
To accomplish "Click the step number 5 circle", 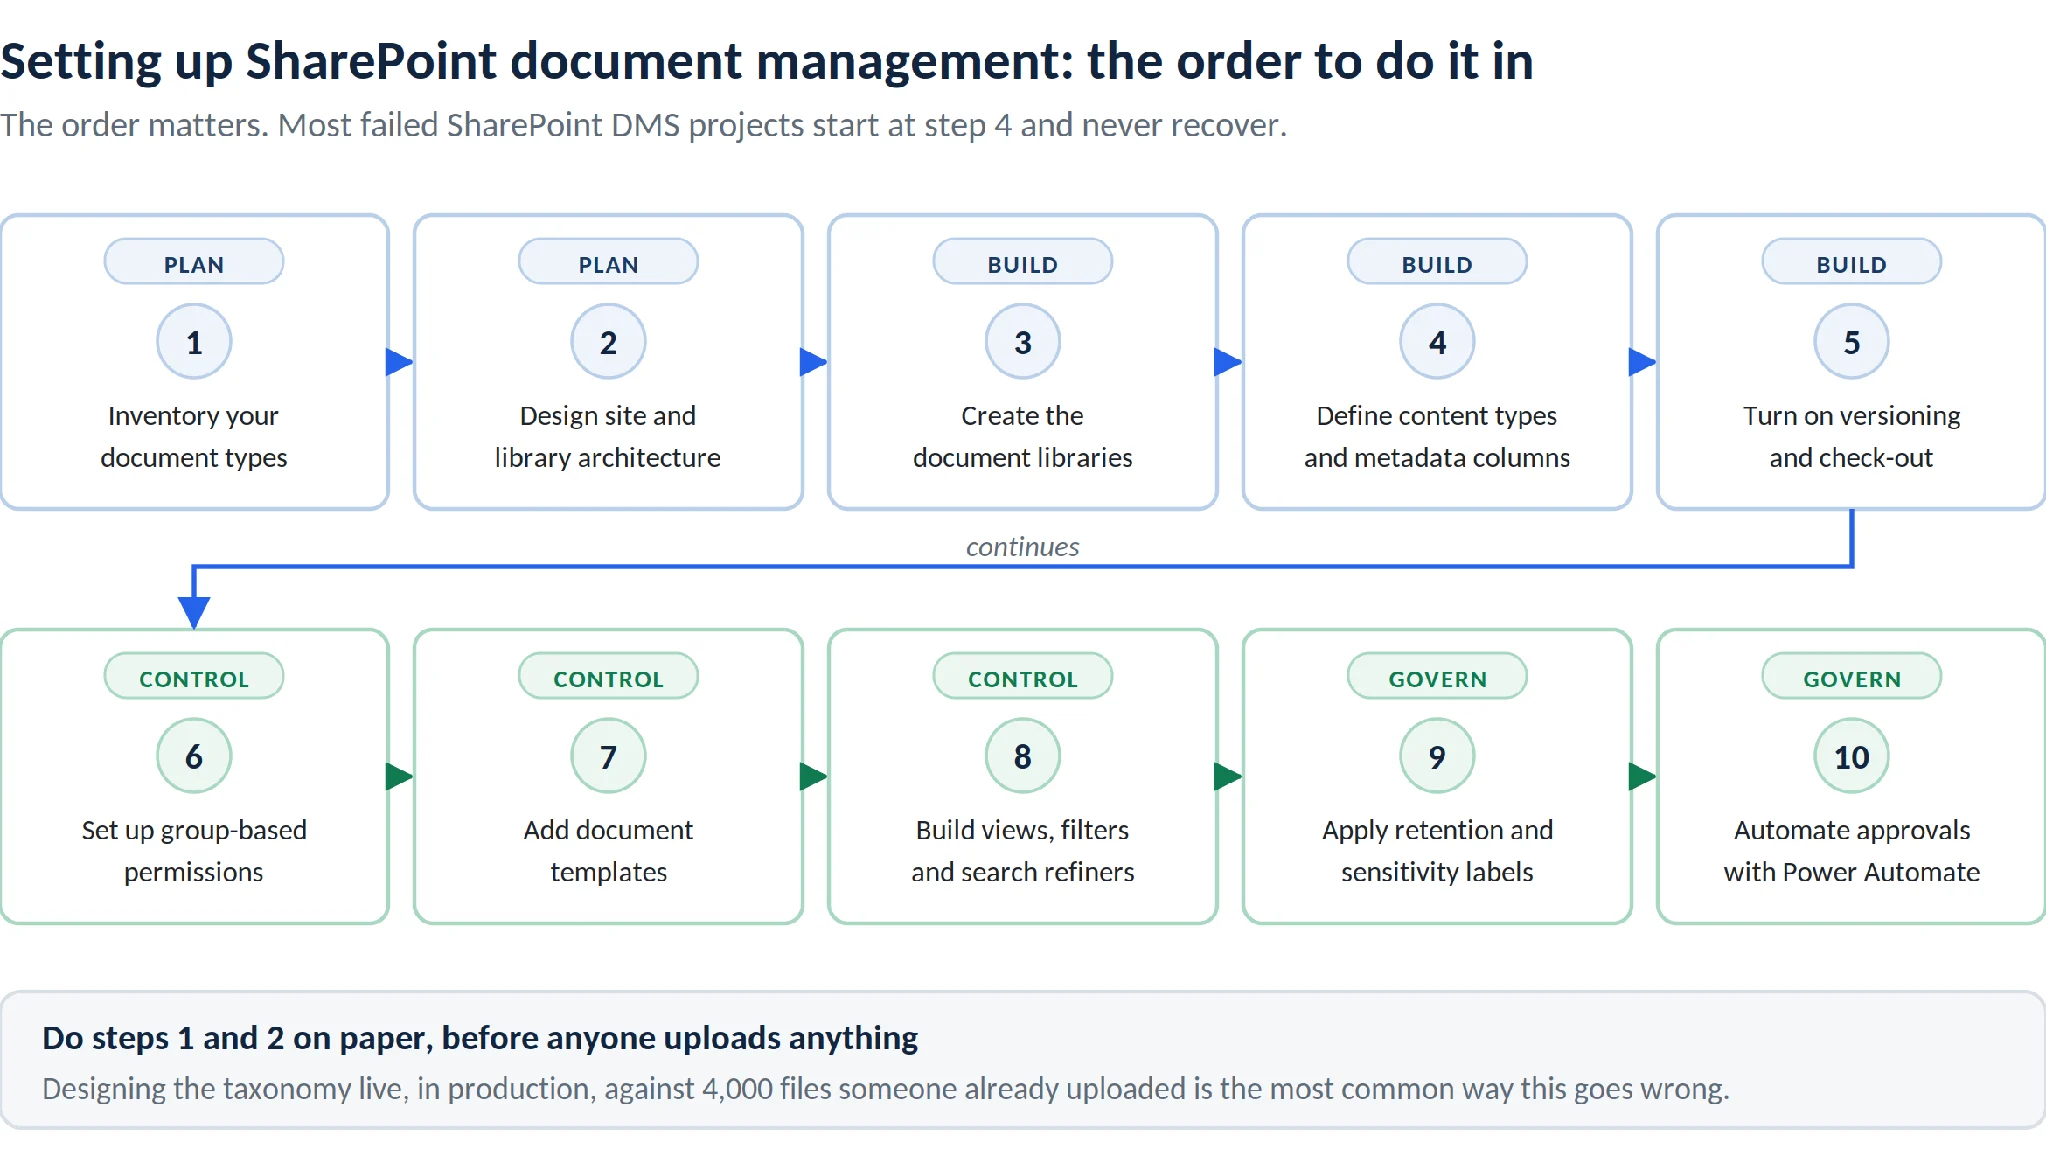I will pyautogui.click(x=1852, y=342).
